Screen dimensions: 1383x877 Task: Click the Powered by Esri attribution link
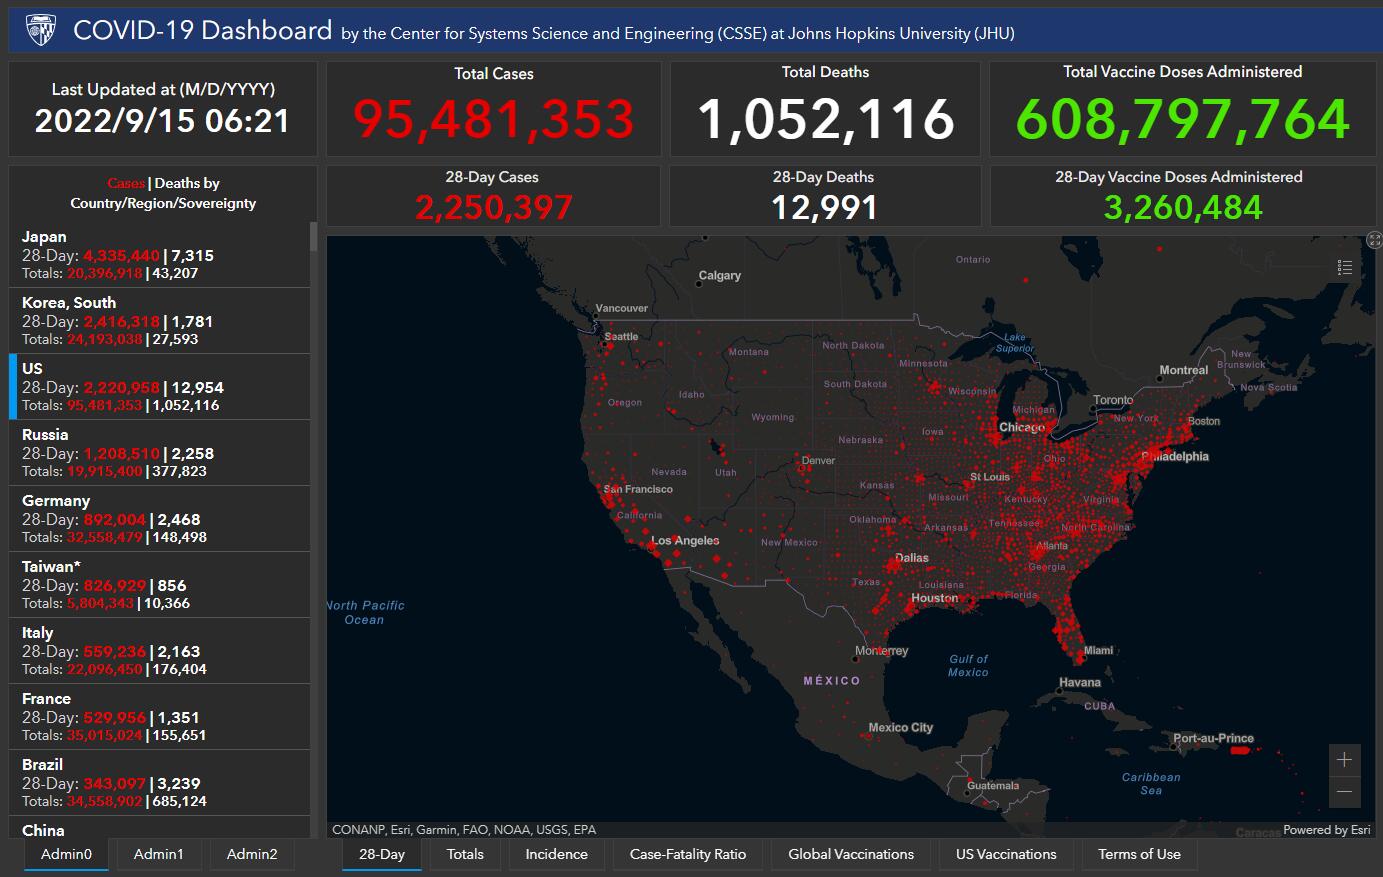pyautogui.click(x=1327, y=830)
